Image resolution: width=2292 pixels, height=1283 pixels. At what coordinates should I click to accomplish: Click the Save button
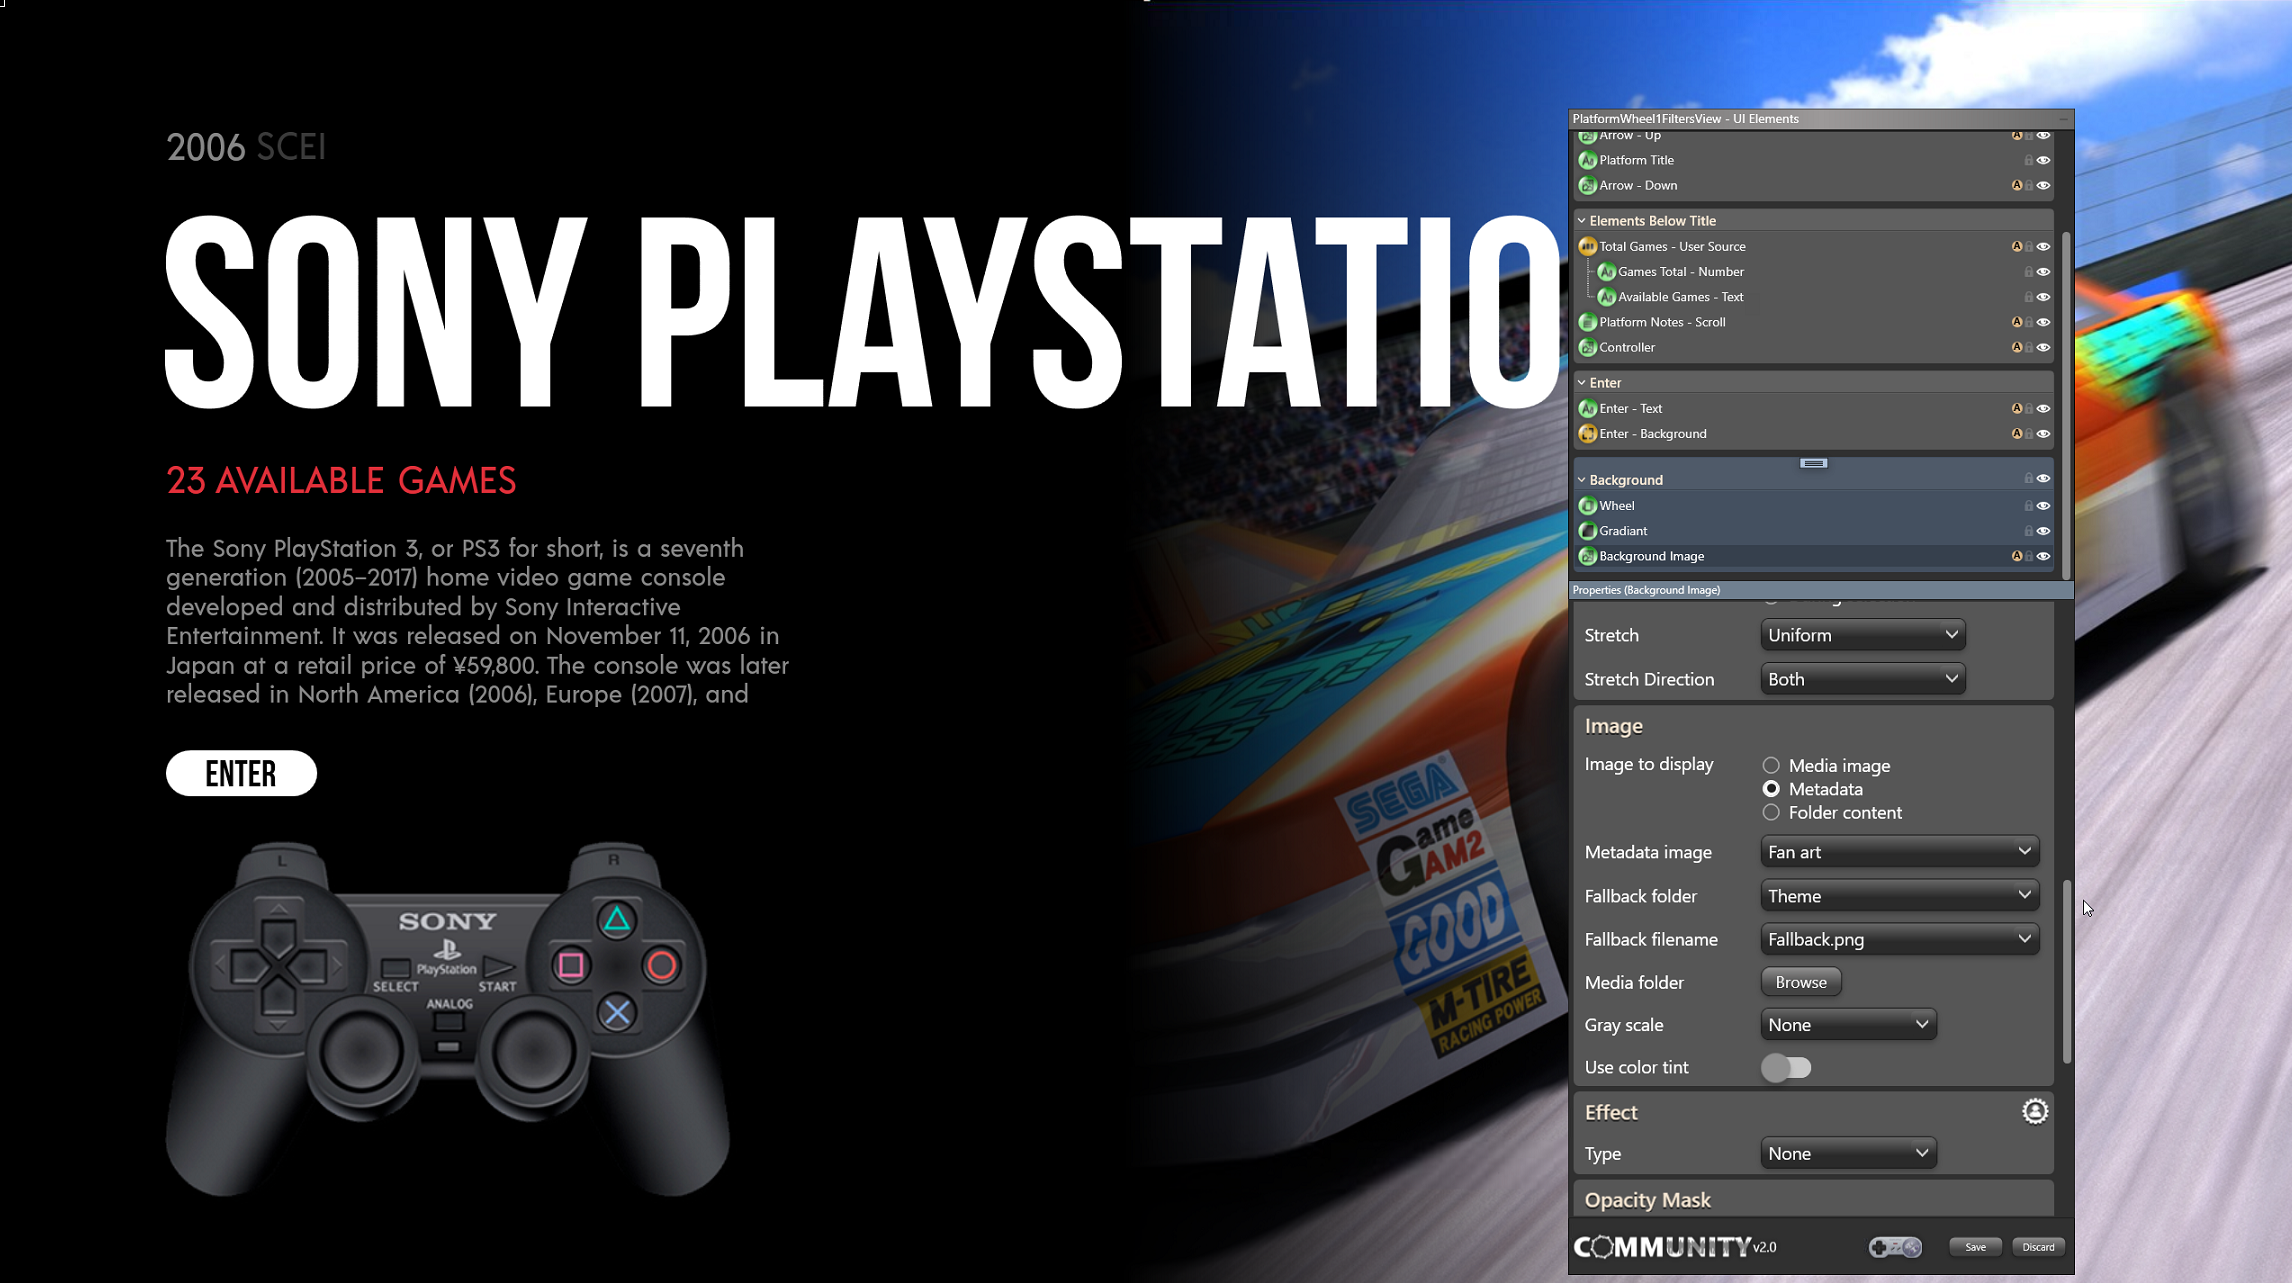[1975, 1247]
